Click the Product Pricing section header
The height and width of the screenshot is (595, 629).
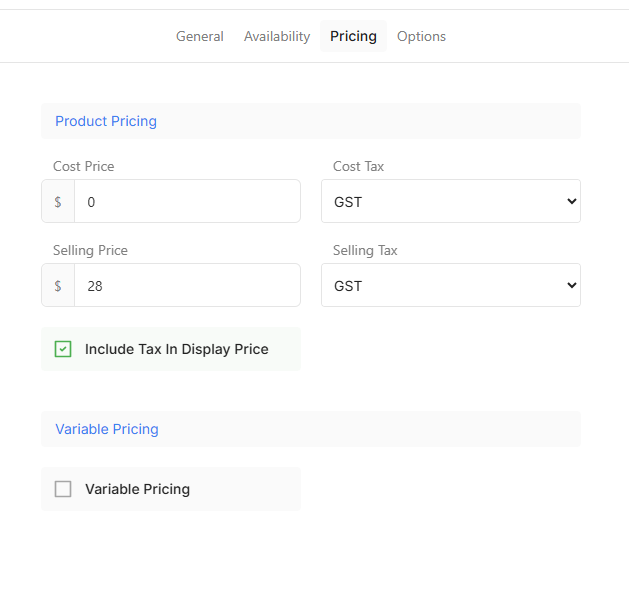tap(106, 121)
